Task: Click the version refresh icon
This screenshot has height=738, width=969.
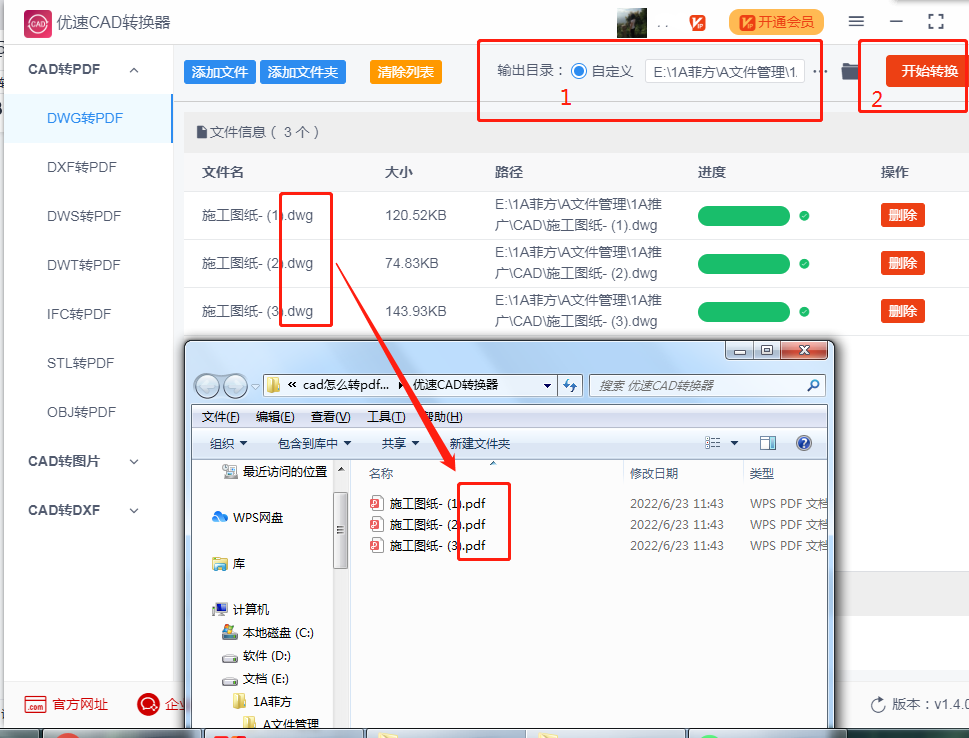Action: click(x=878, y=704)
